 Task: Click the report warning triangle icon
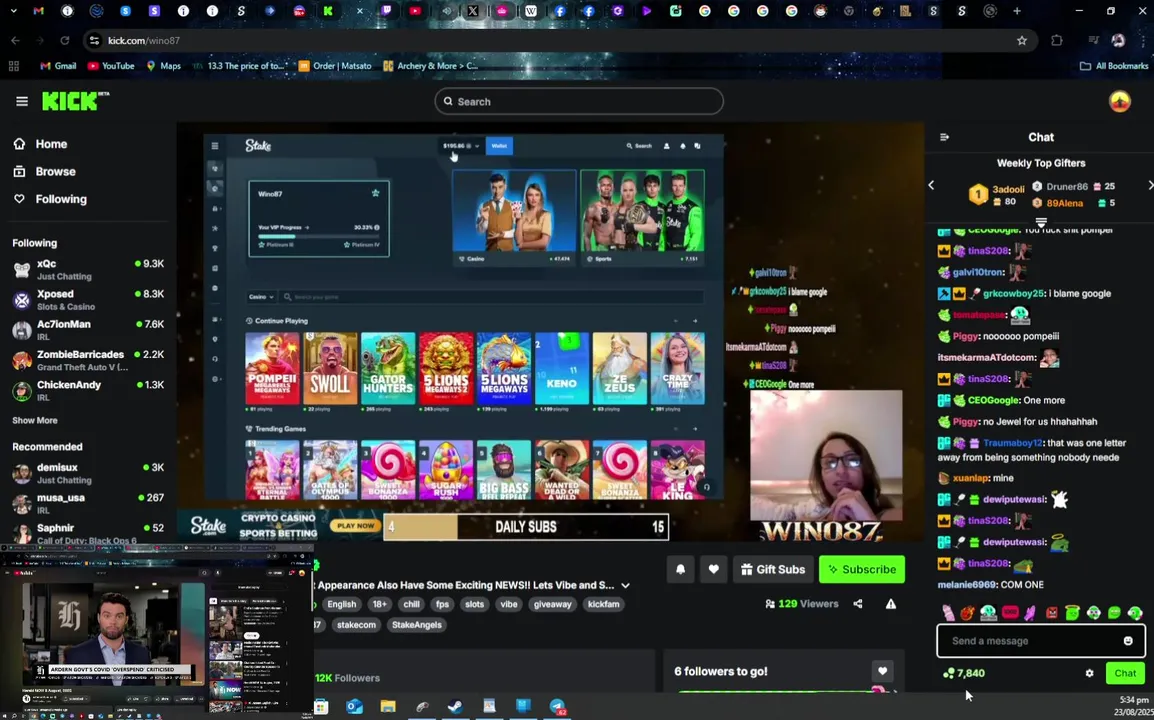(891, 604)
